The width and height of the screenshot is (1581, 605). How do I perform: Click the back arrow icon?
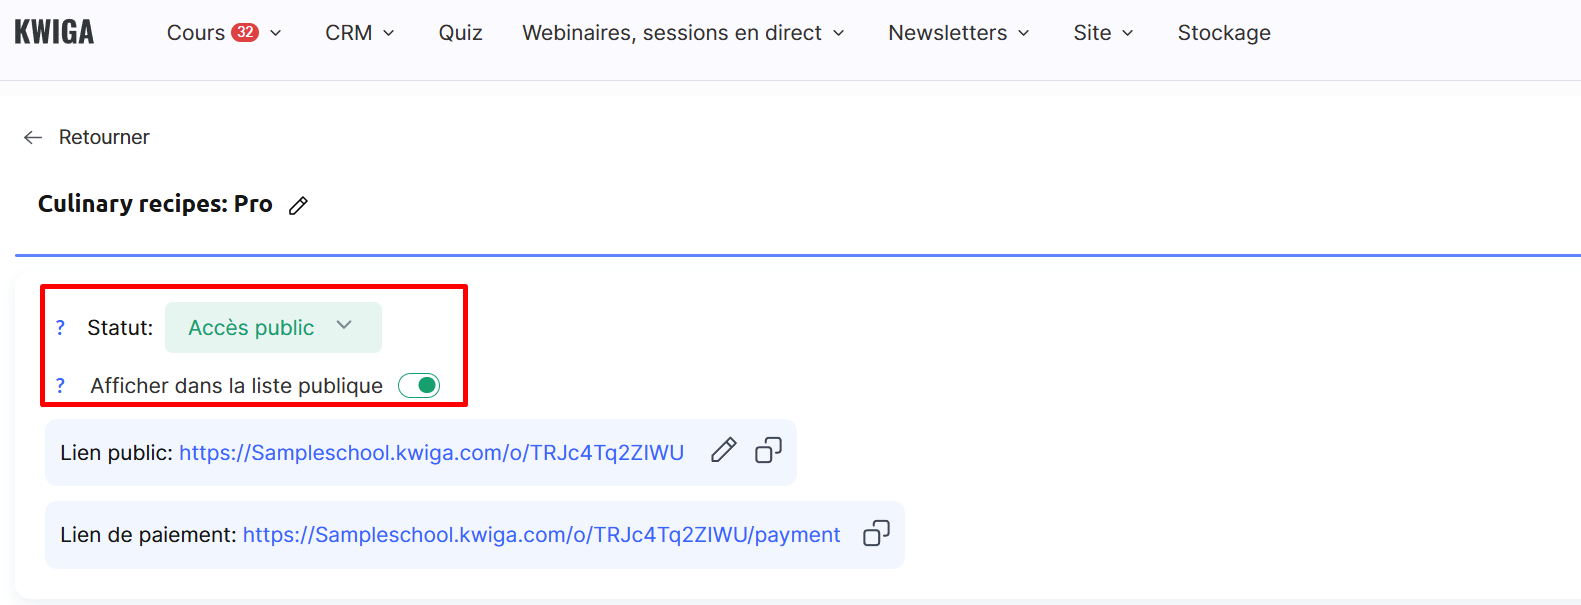(x=33, y=138)
